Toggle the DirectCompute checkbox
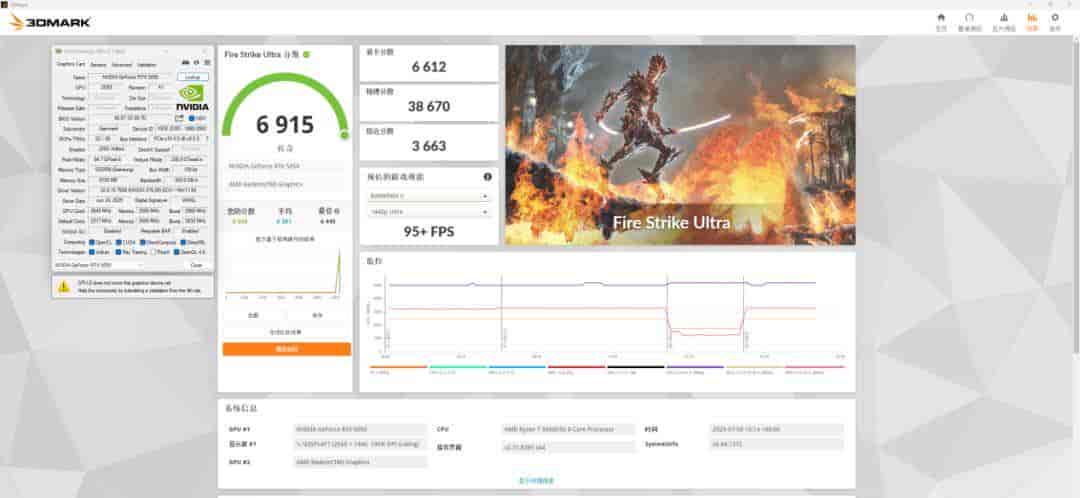 143,242
